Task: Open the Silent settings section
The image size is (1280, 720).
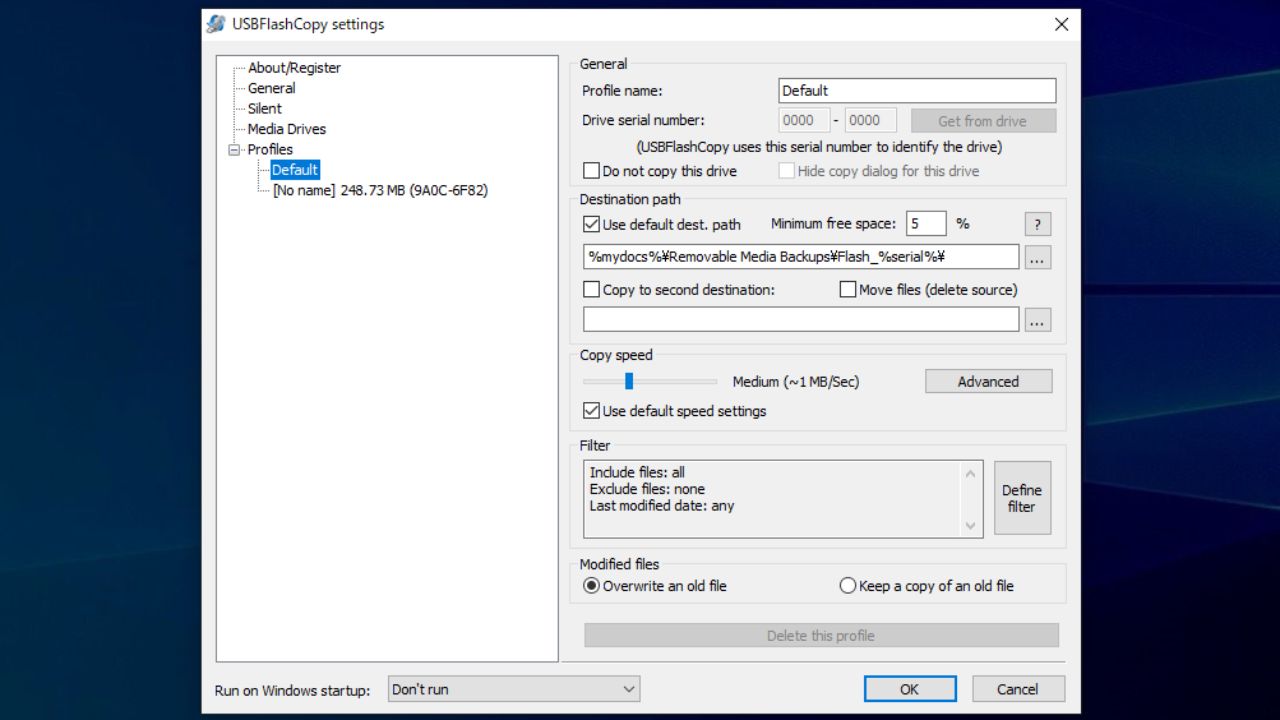Action: [x=265, y=108]
